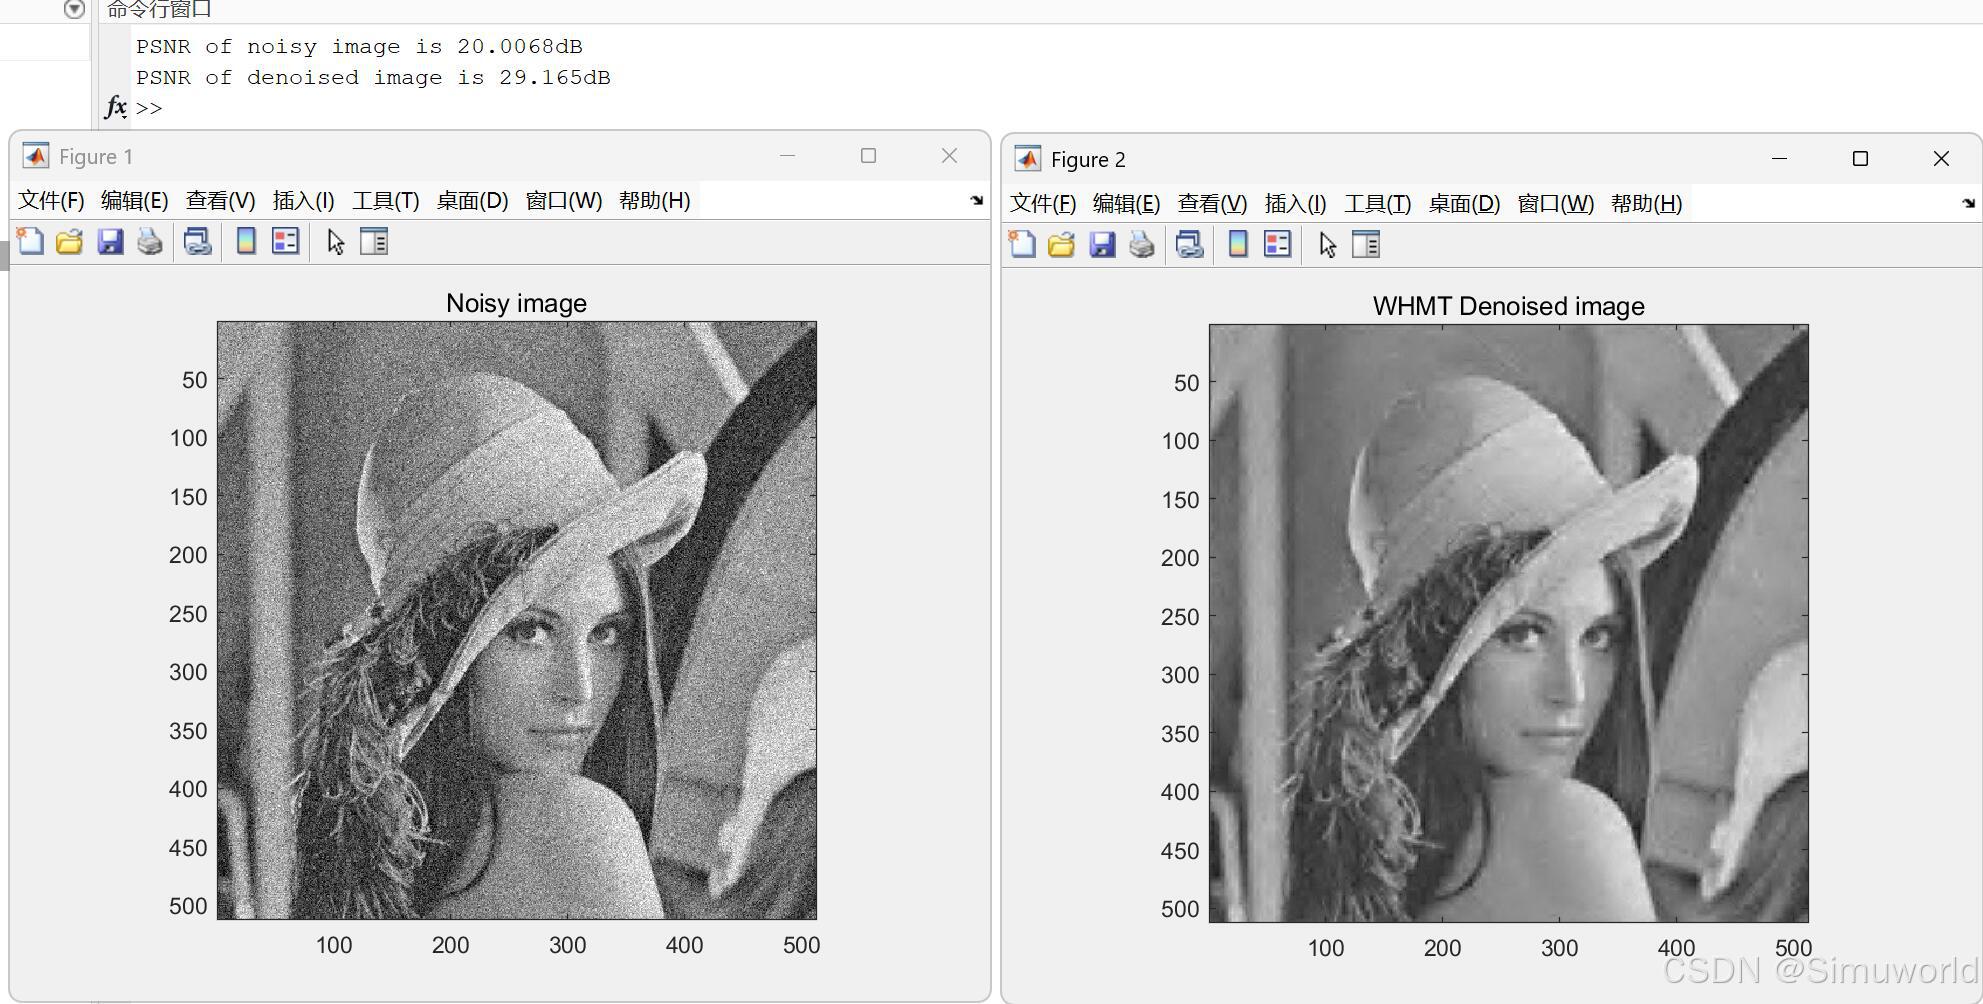Click Save icon in Figure 2 toolbar

pyautogui.click(x=1102, y=244)
